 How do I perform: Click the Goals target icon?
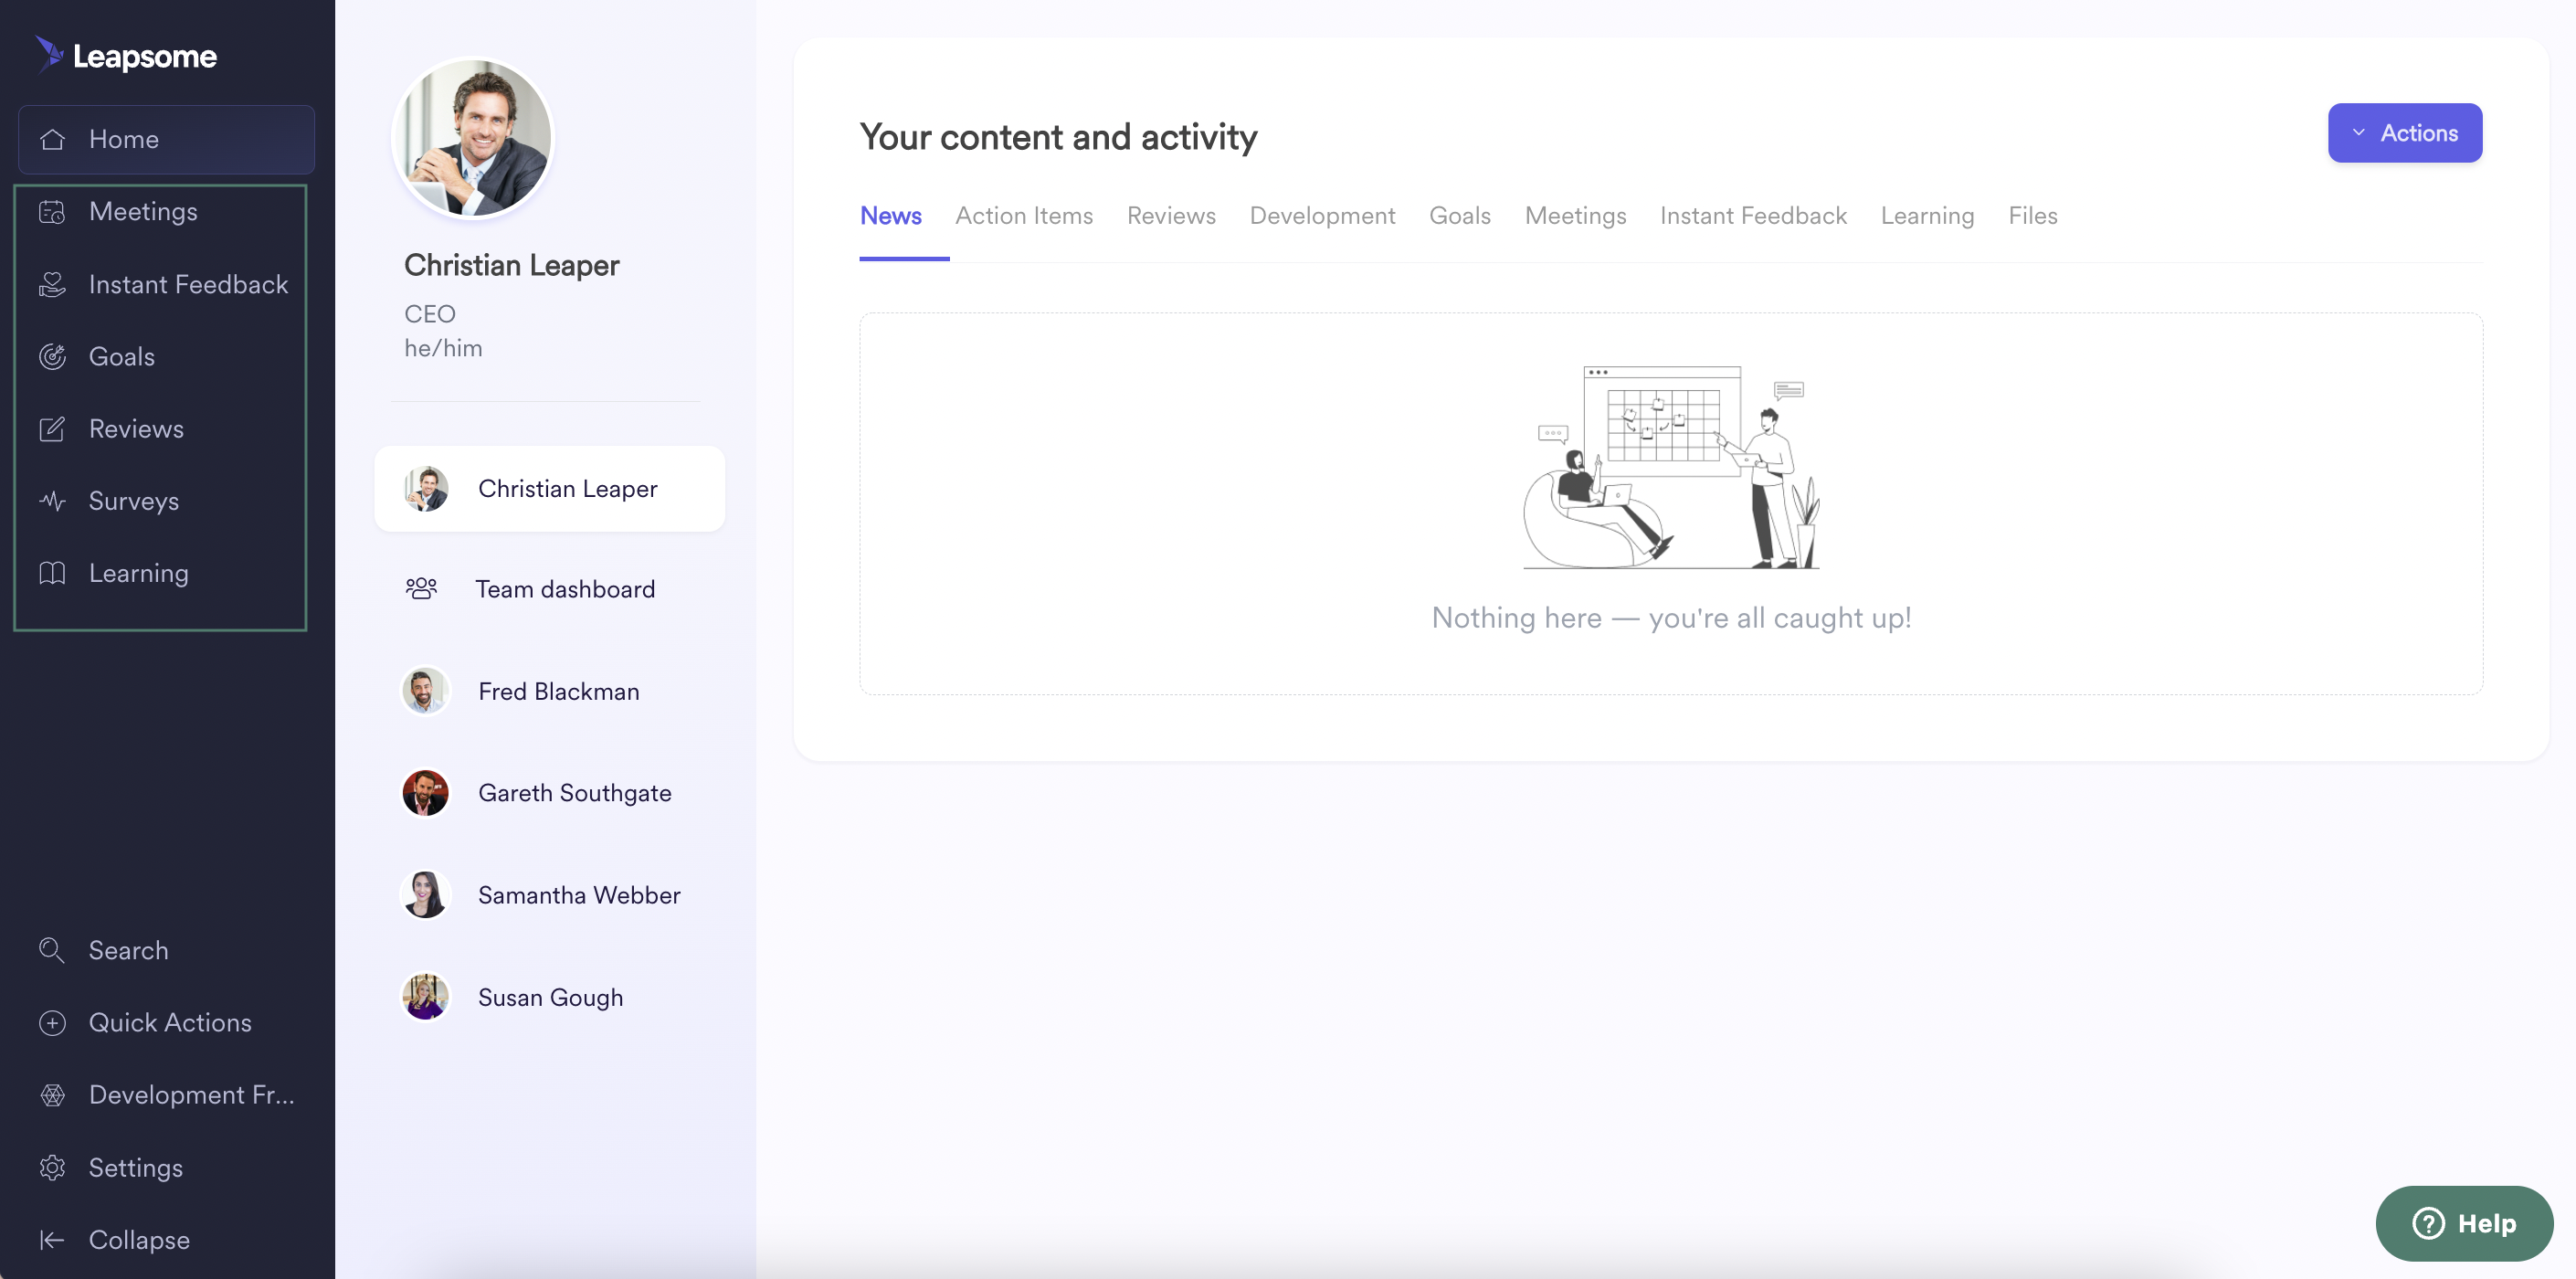coord(52,356)
